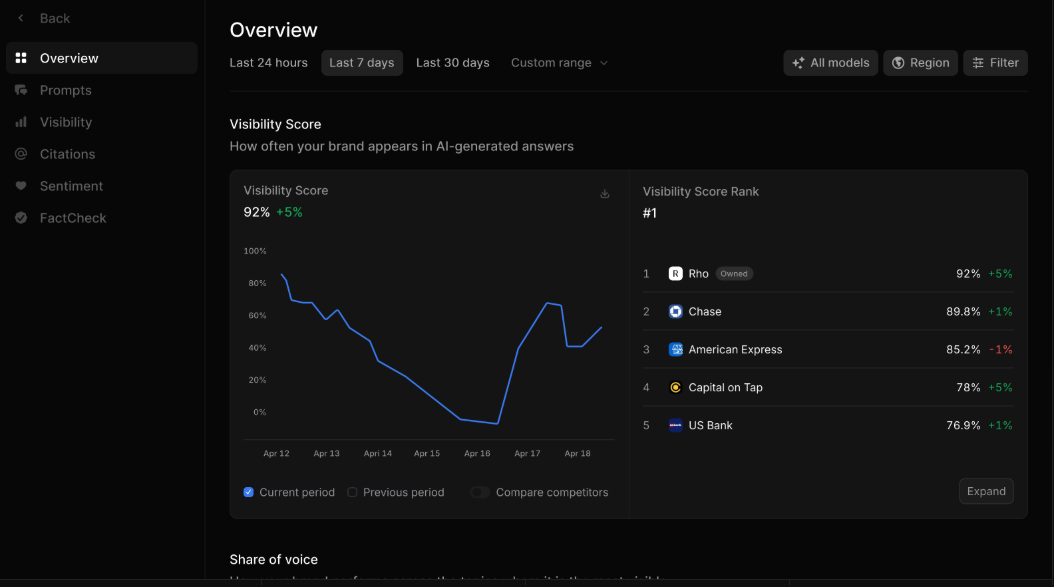Select the Capital on Tap row name
Screen dimensions: 1054x587
click(725, 387)
